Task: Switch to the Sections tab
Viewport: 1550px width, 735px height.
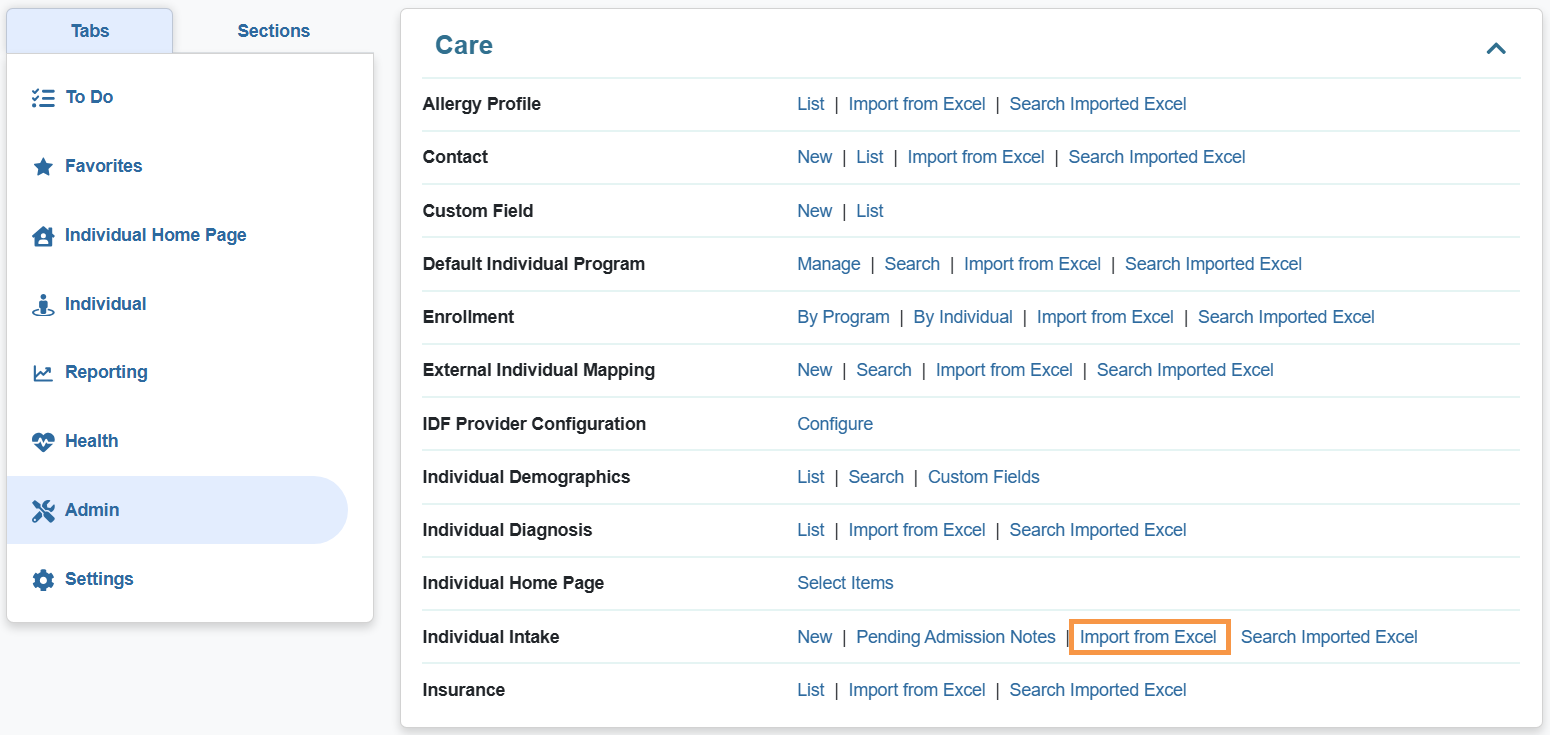Action: [x=273, y=31]
